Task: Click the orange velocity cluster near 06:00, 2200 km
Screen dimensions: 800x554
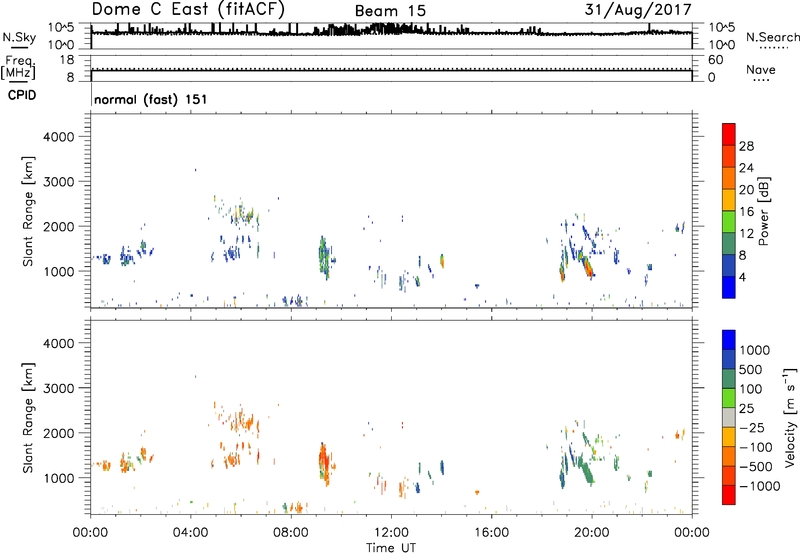Action: click(243, 421)
